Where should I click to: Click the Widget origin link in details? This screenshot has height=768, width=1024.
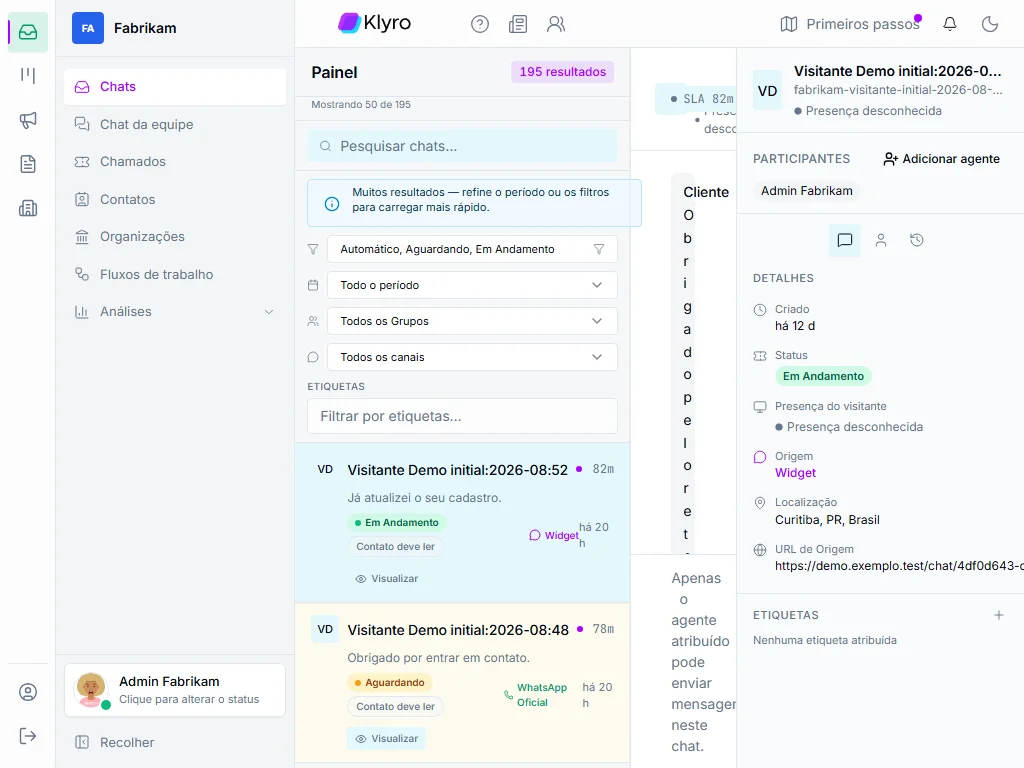tap(795, 473)
